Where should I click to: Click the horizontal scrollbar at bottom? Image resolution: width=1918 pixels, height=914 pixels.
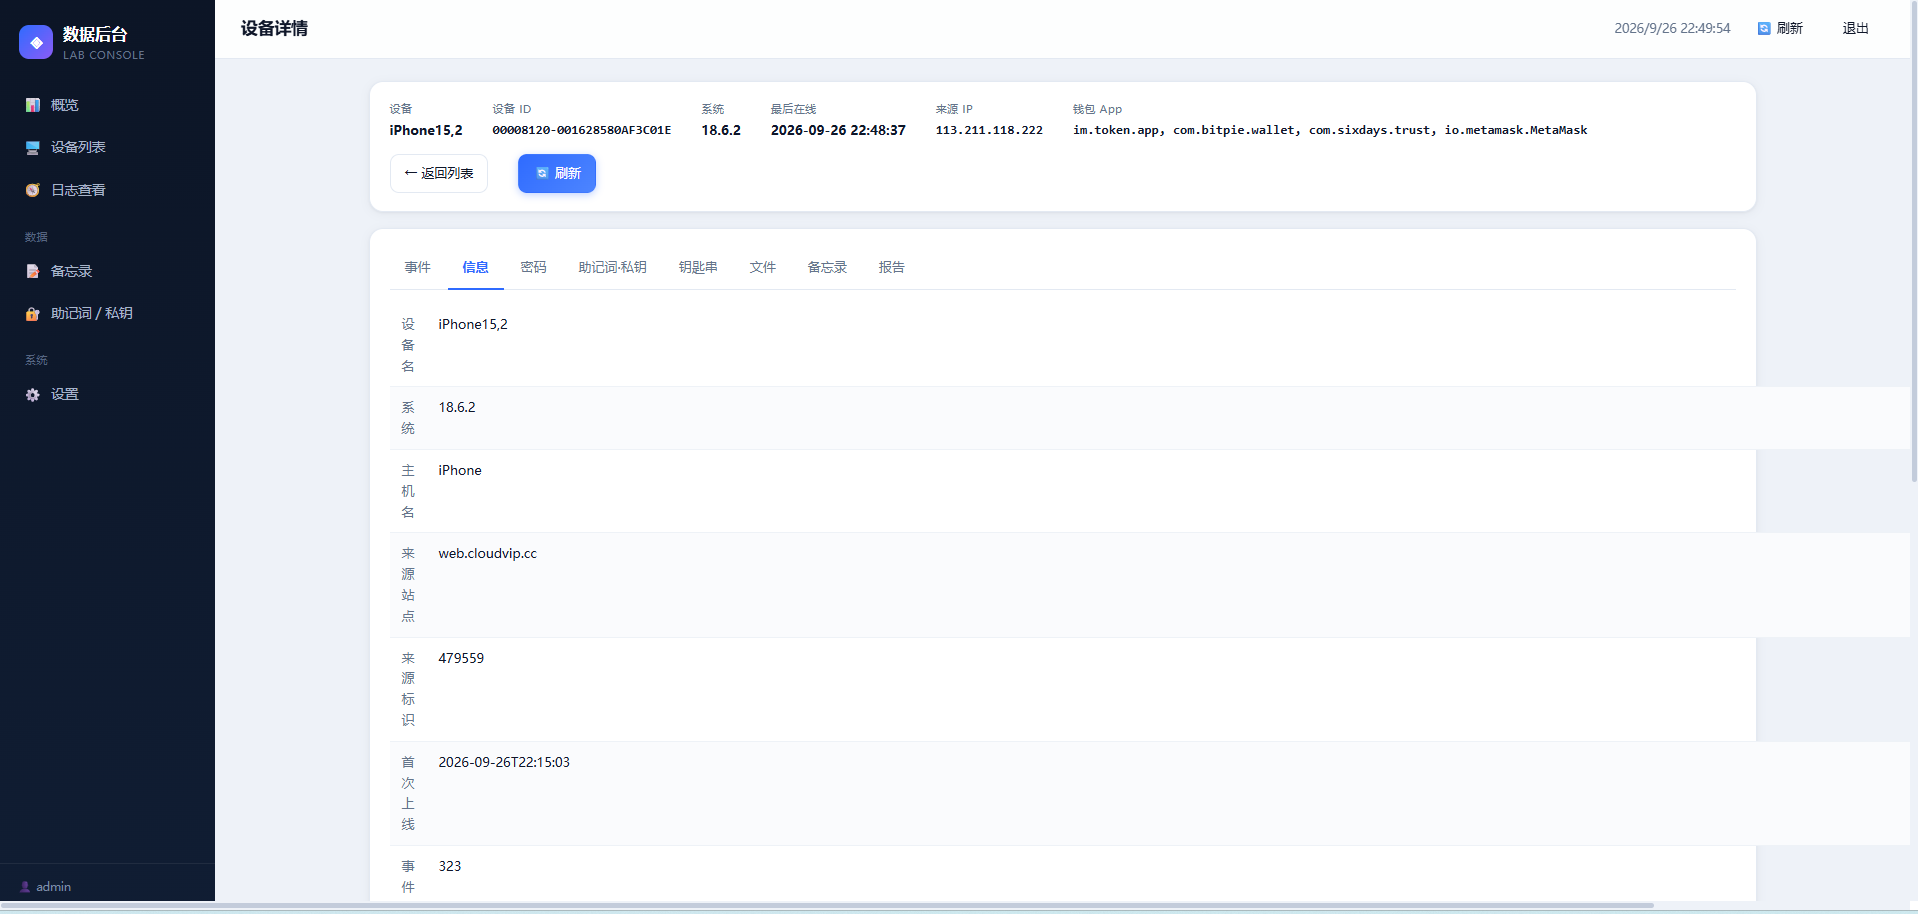pos(828,906)
